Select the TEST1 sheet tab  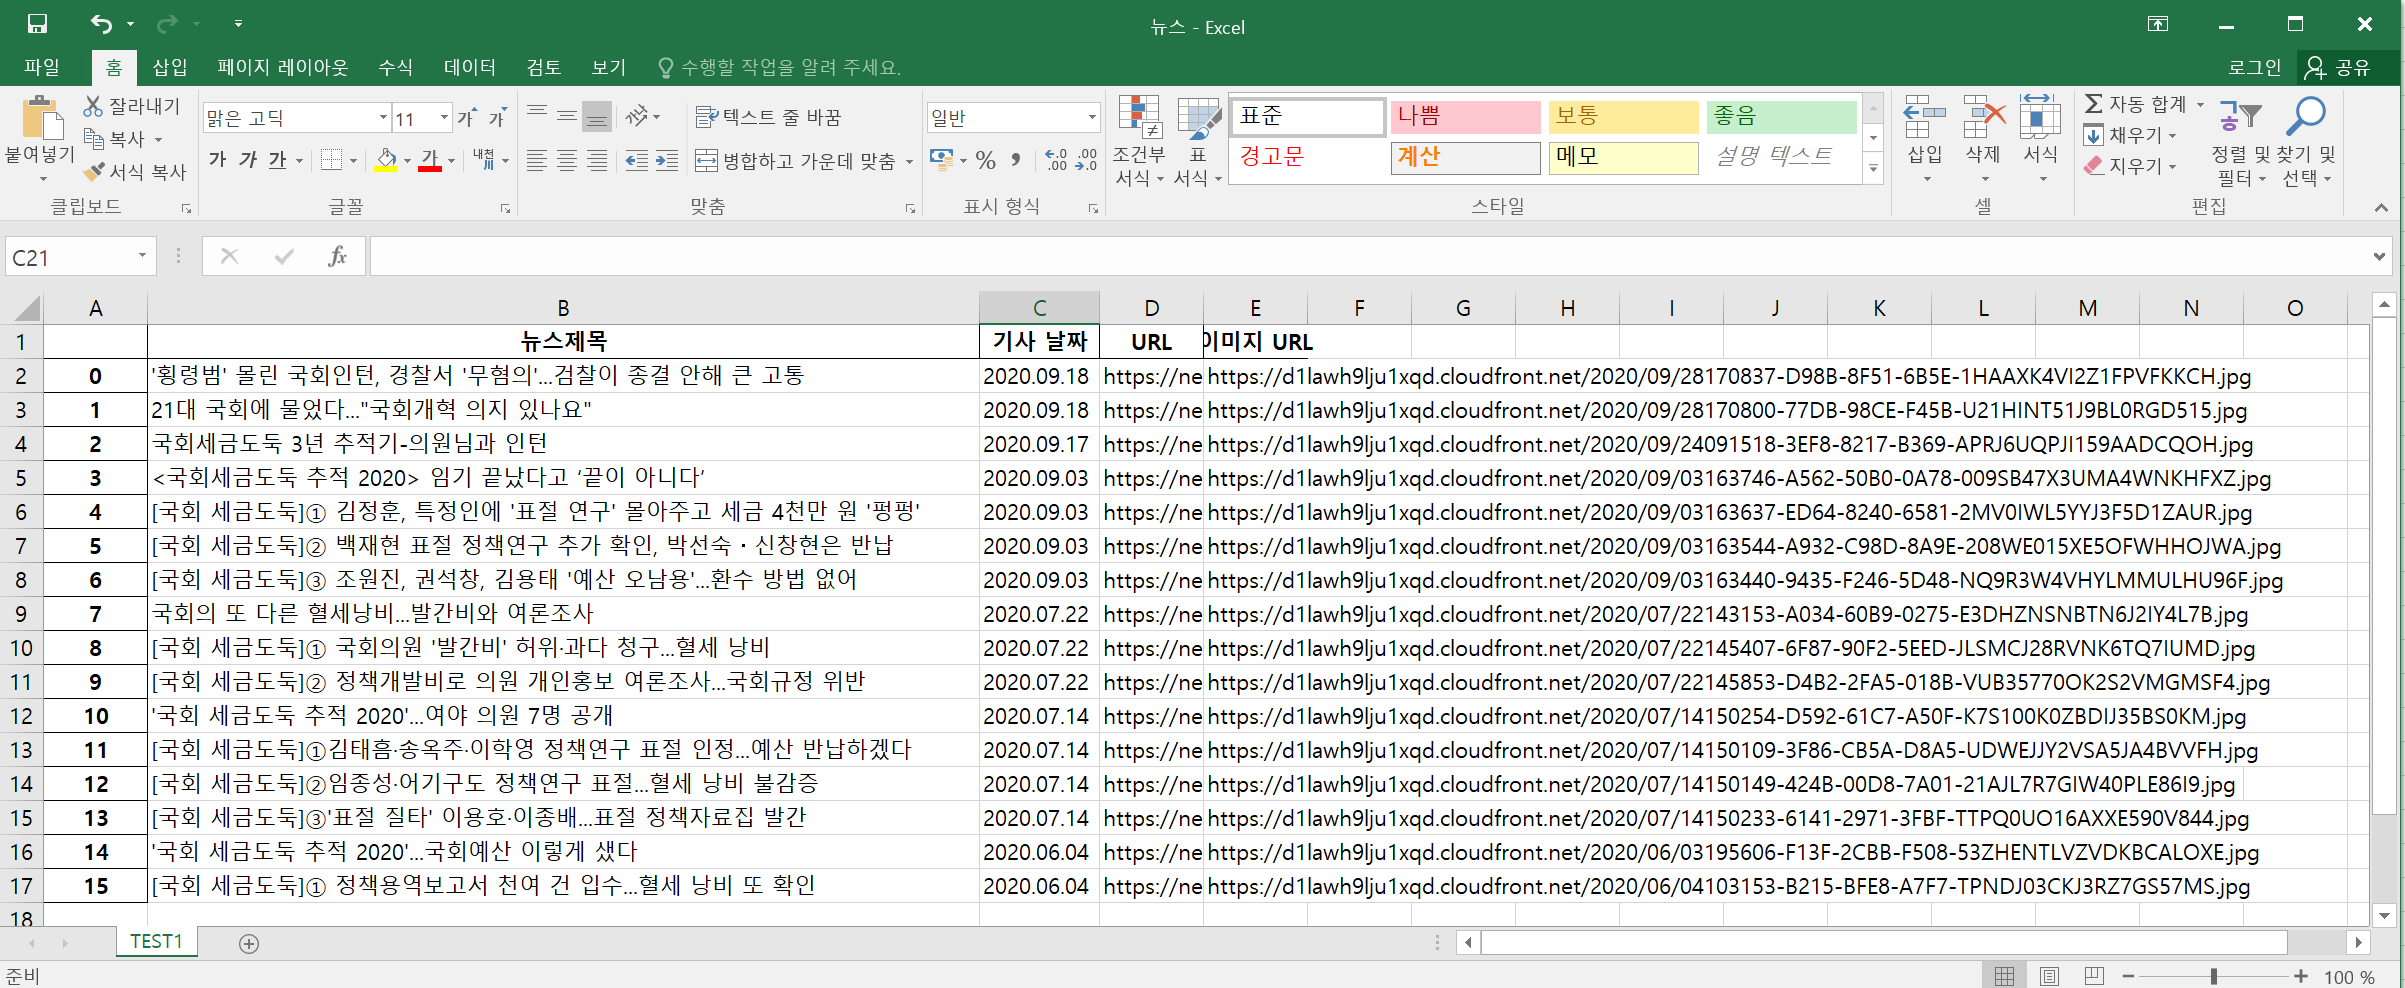pos(156,942)
